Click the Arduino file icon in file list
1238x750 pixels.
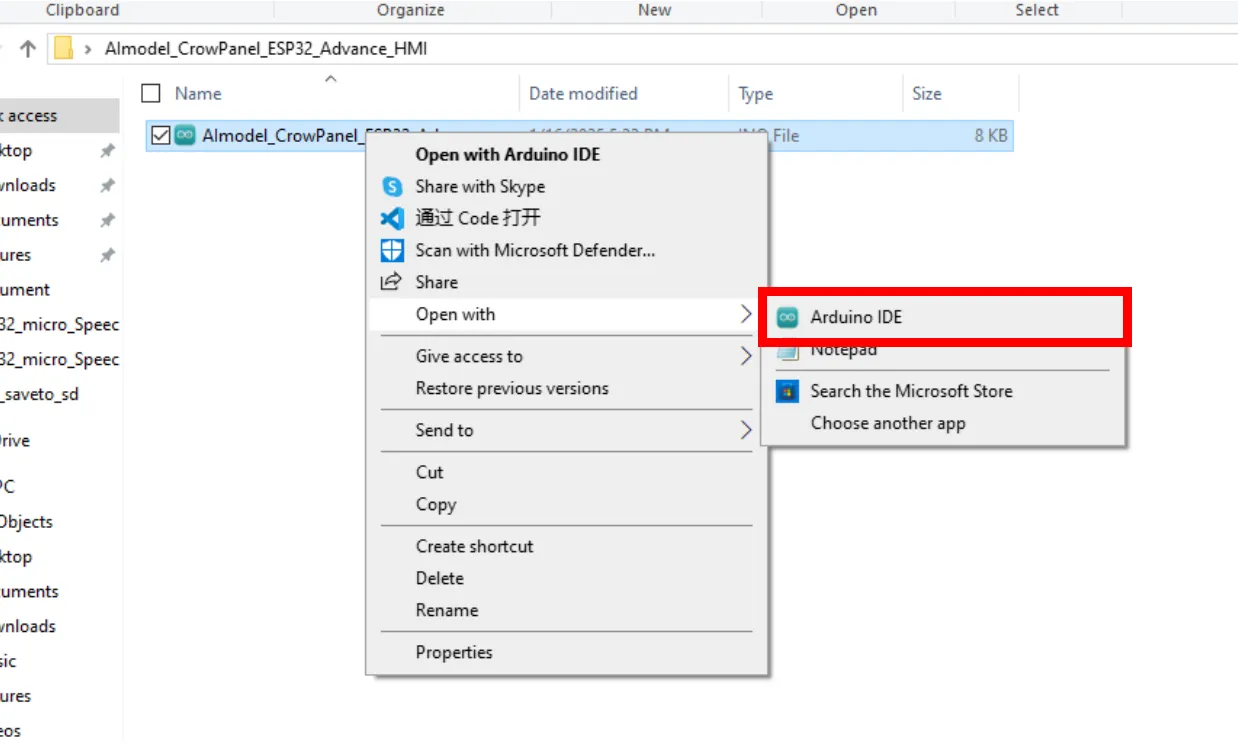tap(185, 135)
